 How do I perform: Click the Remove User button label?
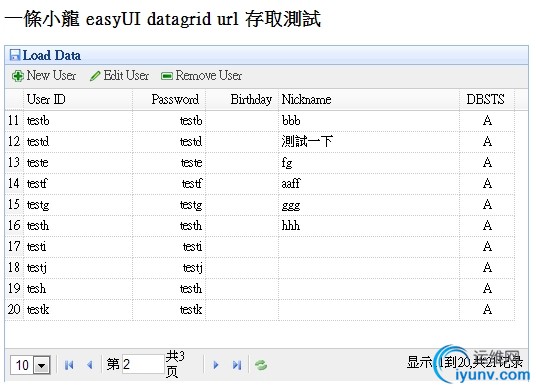tap(209, 76)
